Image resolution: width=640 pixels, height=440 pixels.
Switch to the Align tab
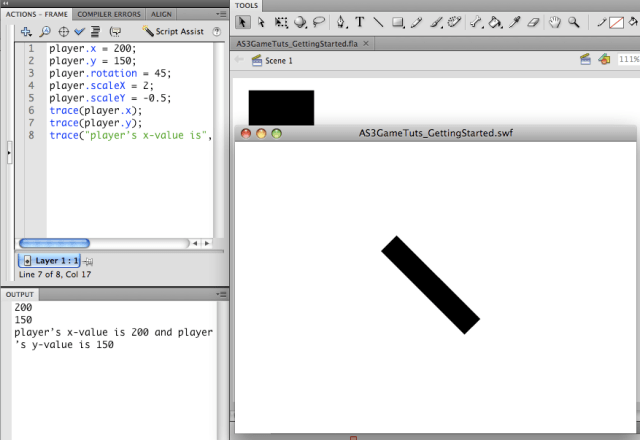coord(161,14)
